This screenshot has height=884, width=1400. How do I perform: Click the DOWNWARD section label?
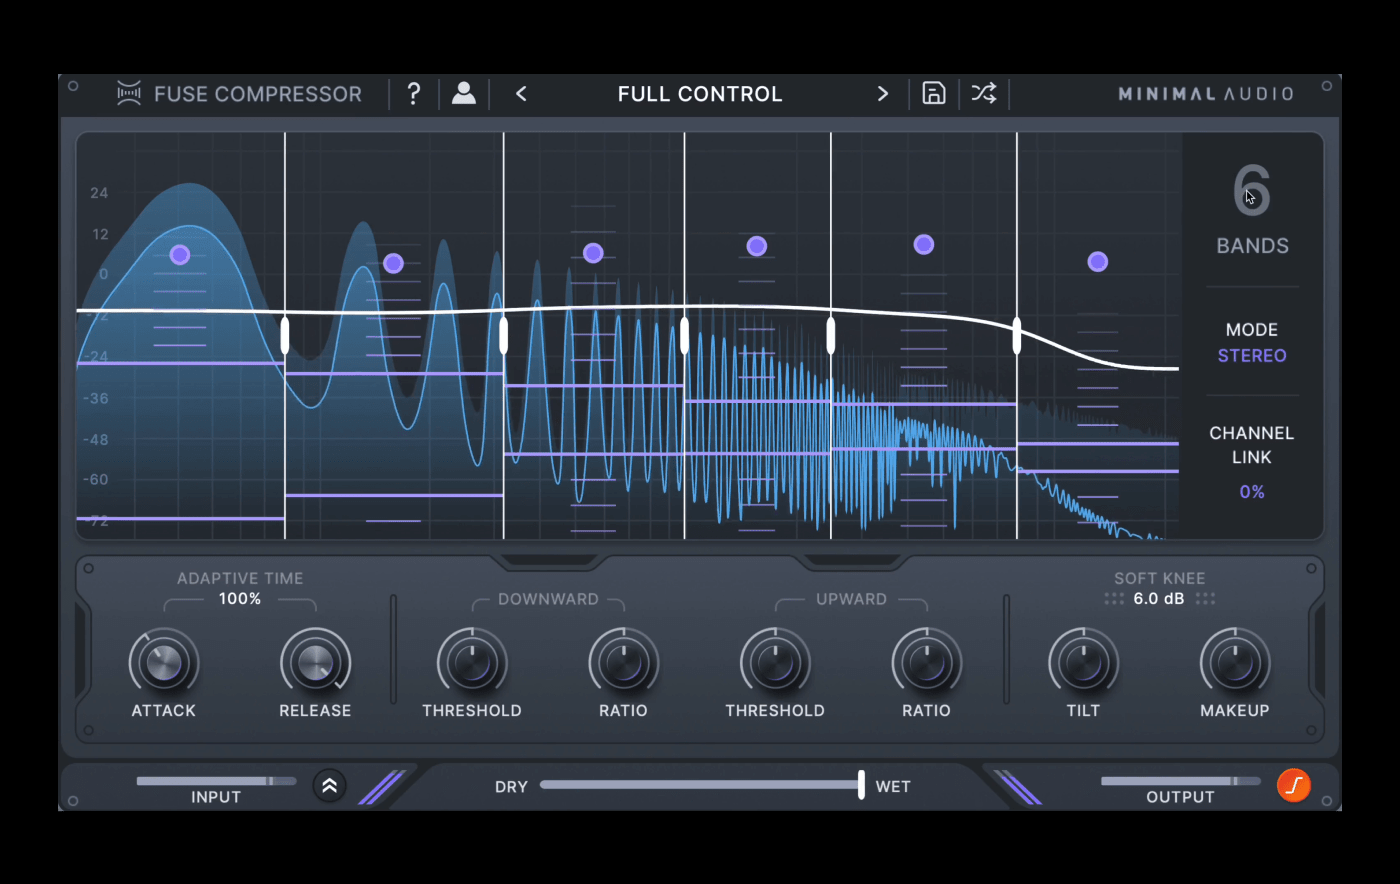pos(548,599)
